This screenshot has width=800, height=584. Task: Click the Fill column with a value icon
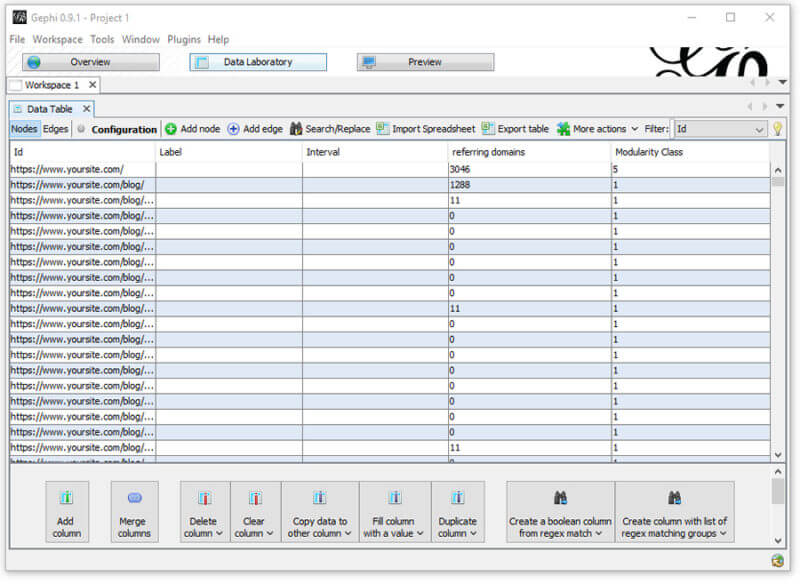395,497
